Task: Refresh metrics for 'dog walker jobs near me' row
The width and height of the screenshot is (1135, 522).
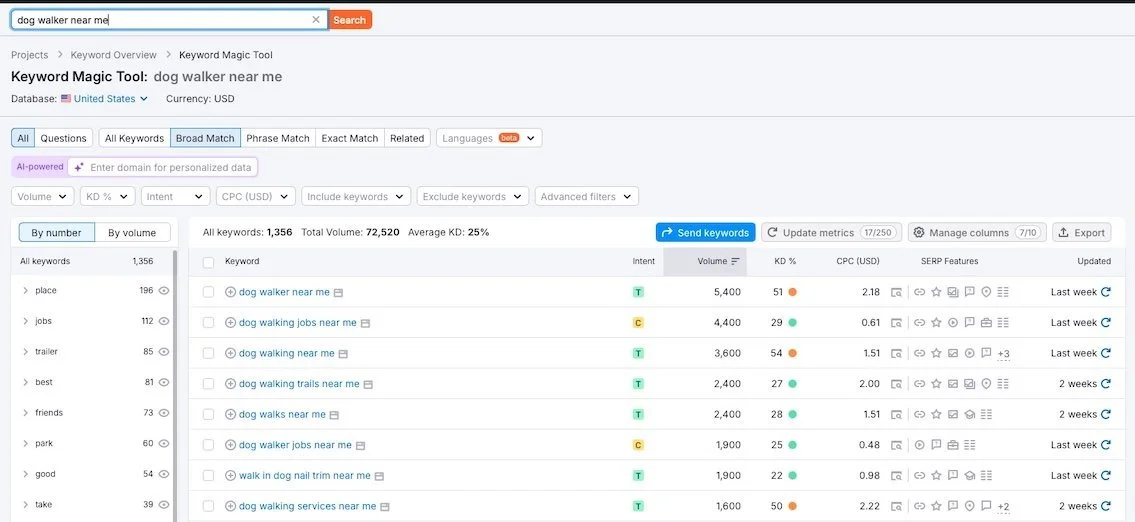Action: [x=1105, y=445]
